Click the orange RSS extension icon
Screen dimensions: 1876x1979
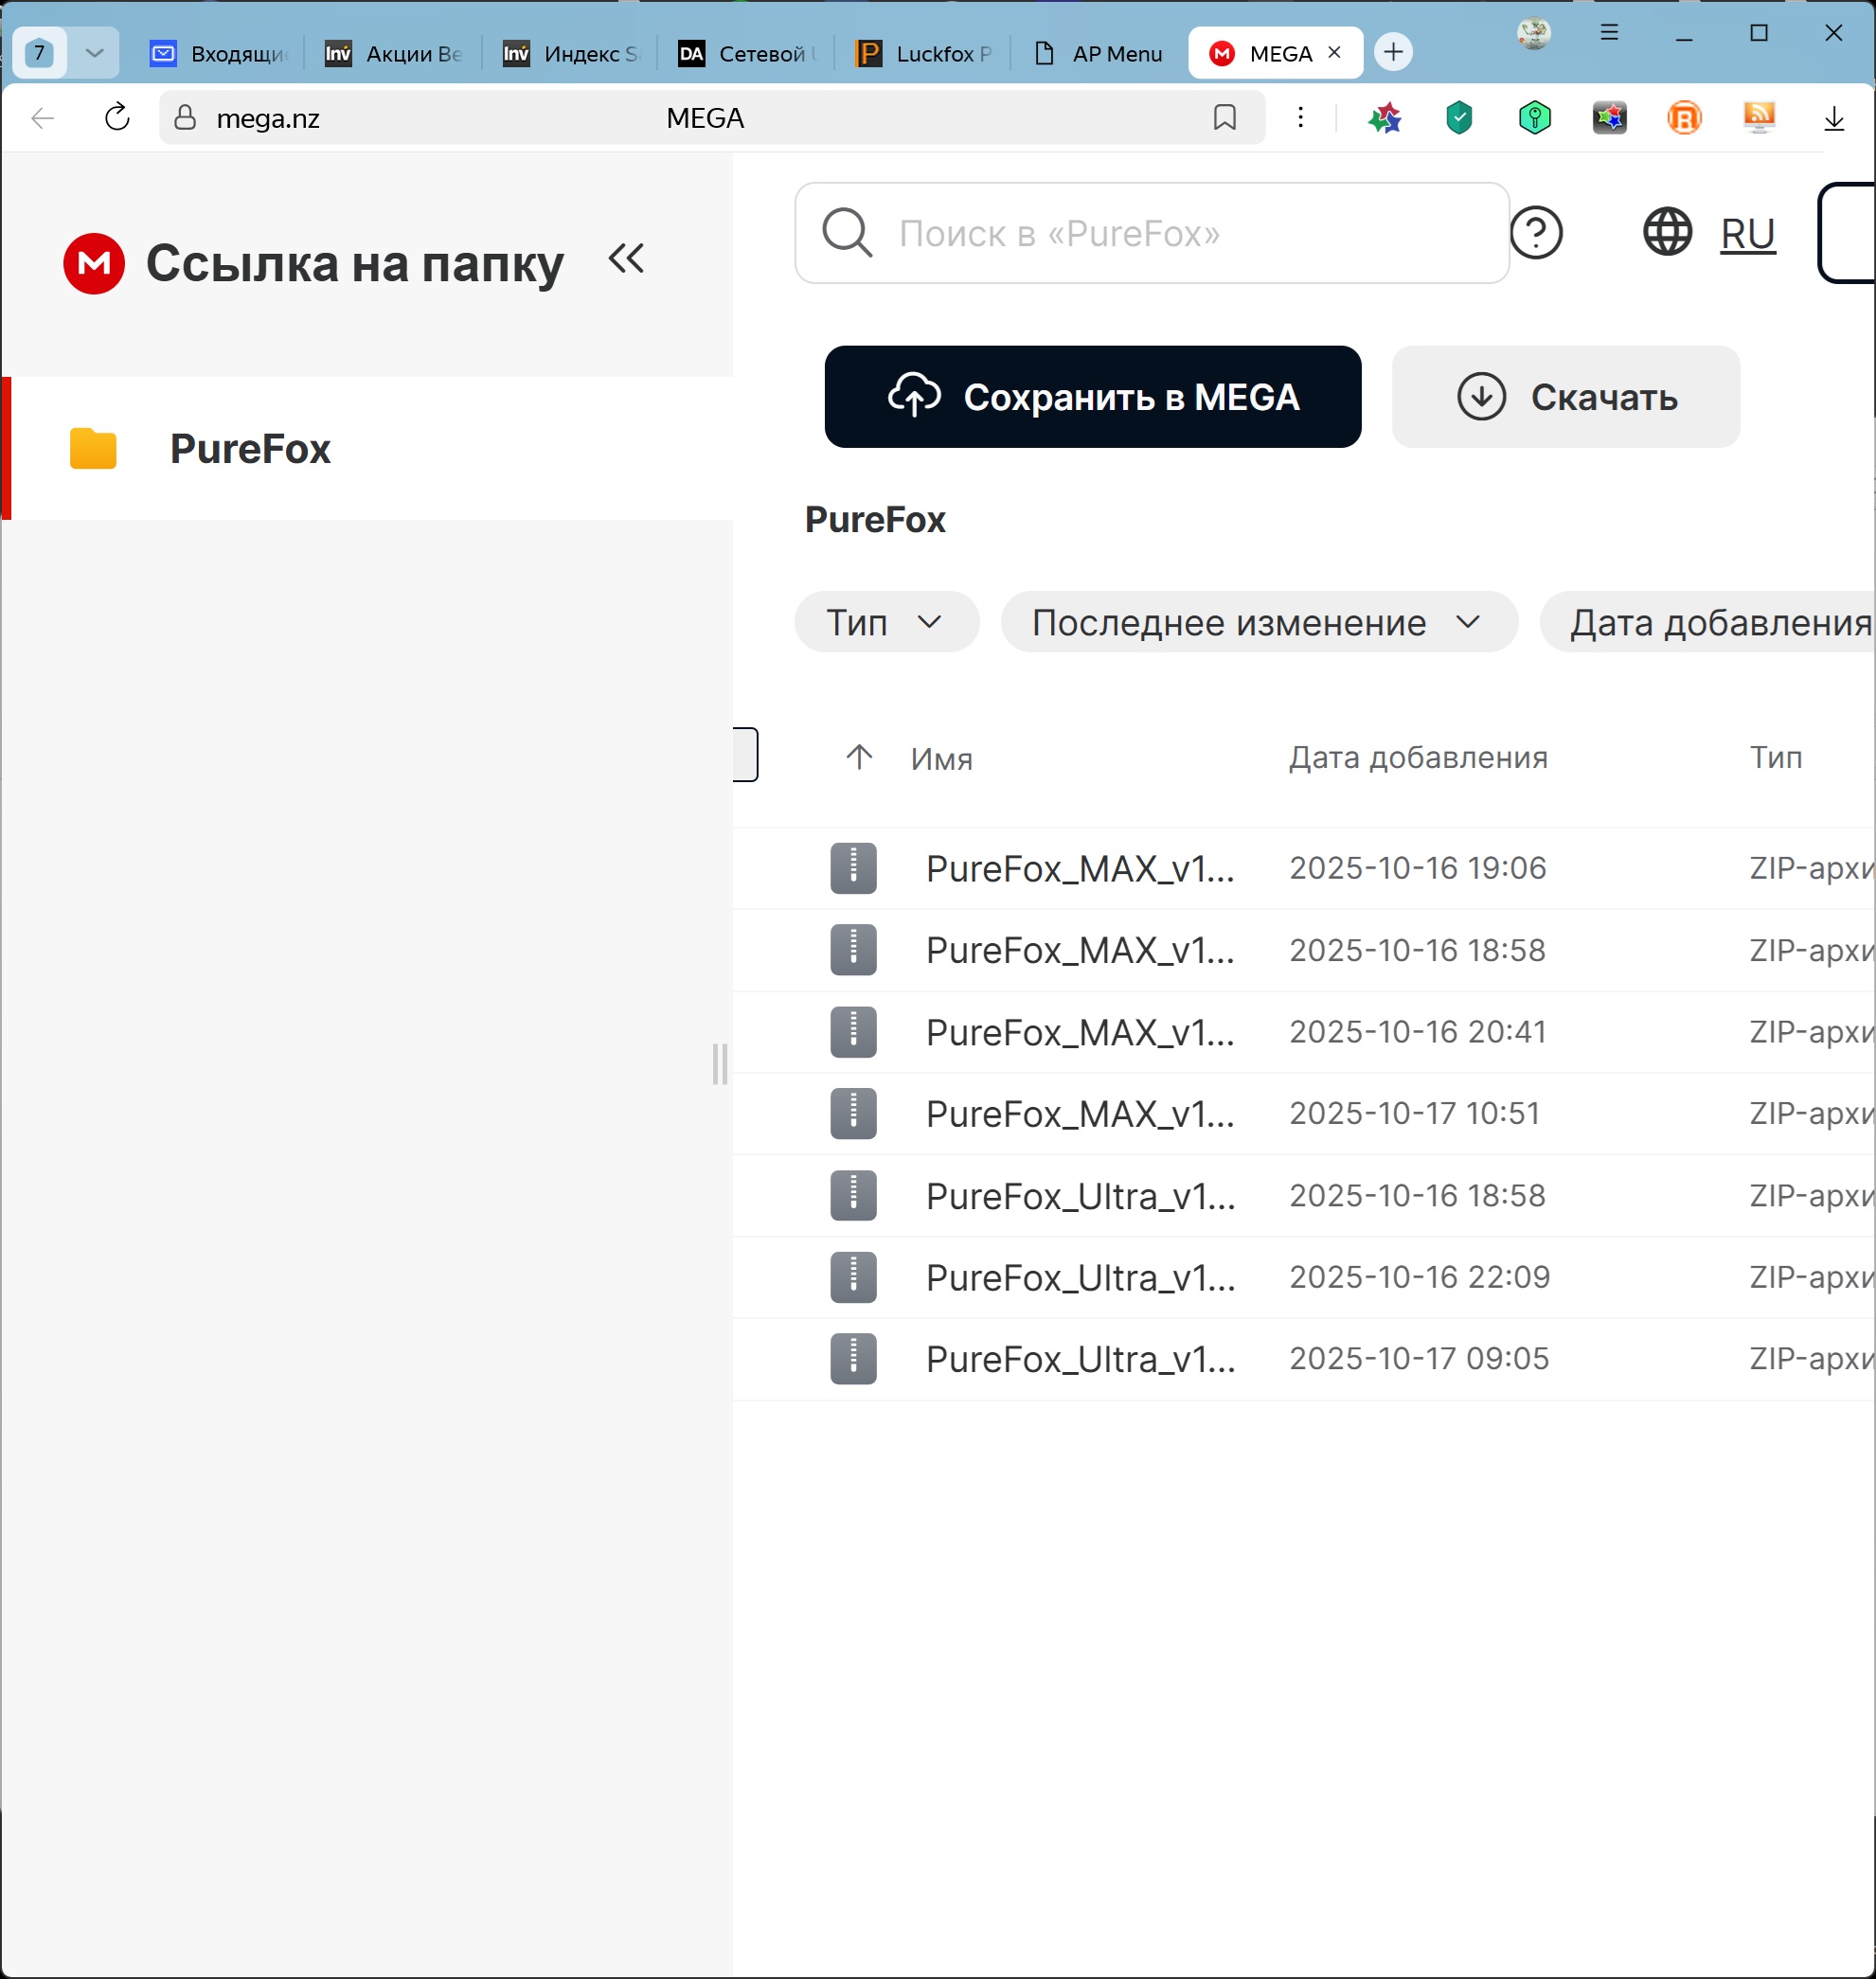tap(1759, 118)
